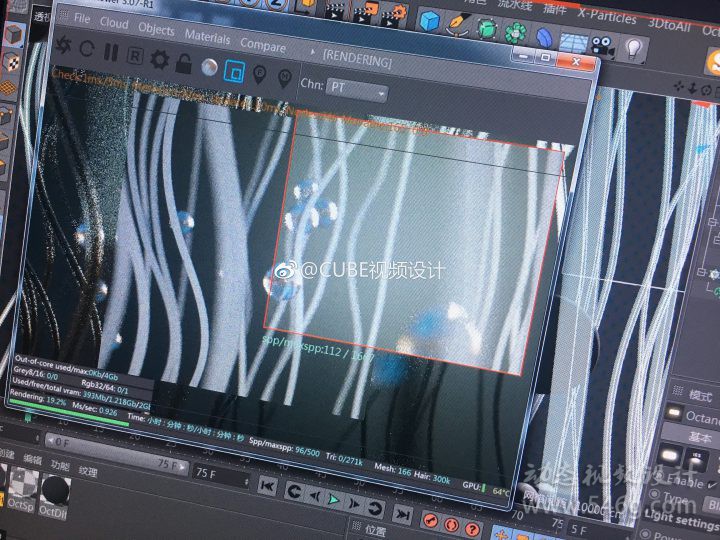Go to next keyframe button
The height and width of the screenshot is (540, 720).
[376, 508]
